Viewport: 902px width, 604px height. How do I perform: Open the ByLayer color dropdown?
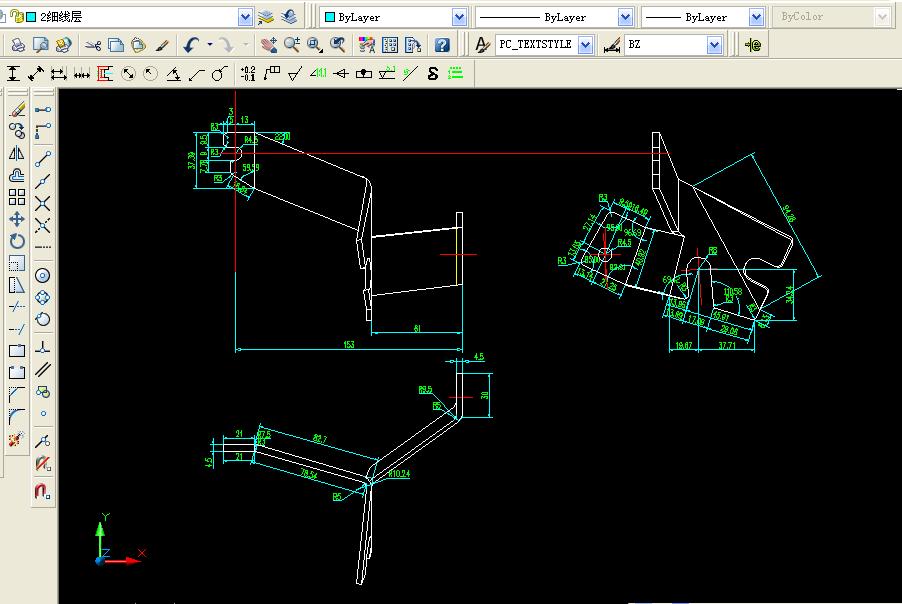459,17
